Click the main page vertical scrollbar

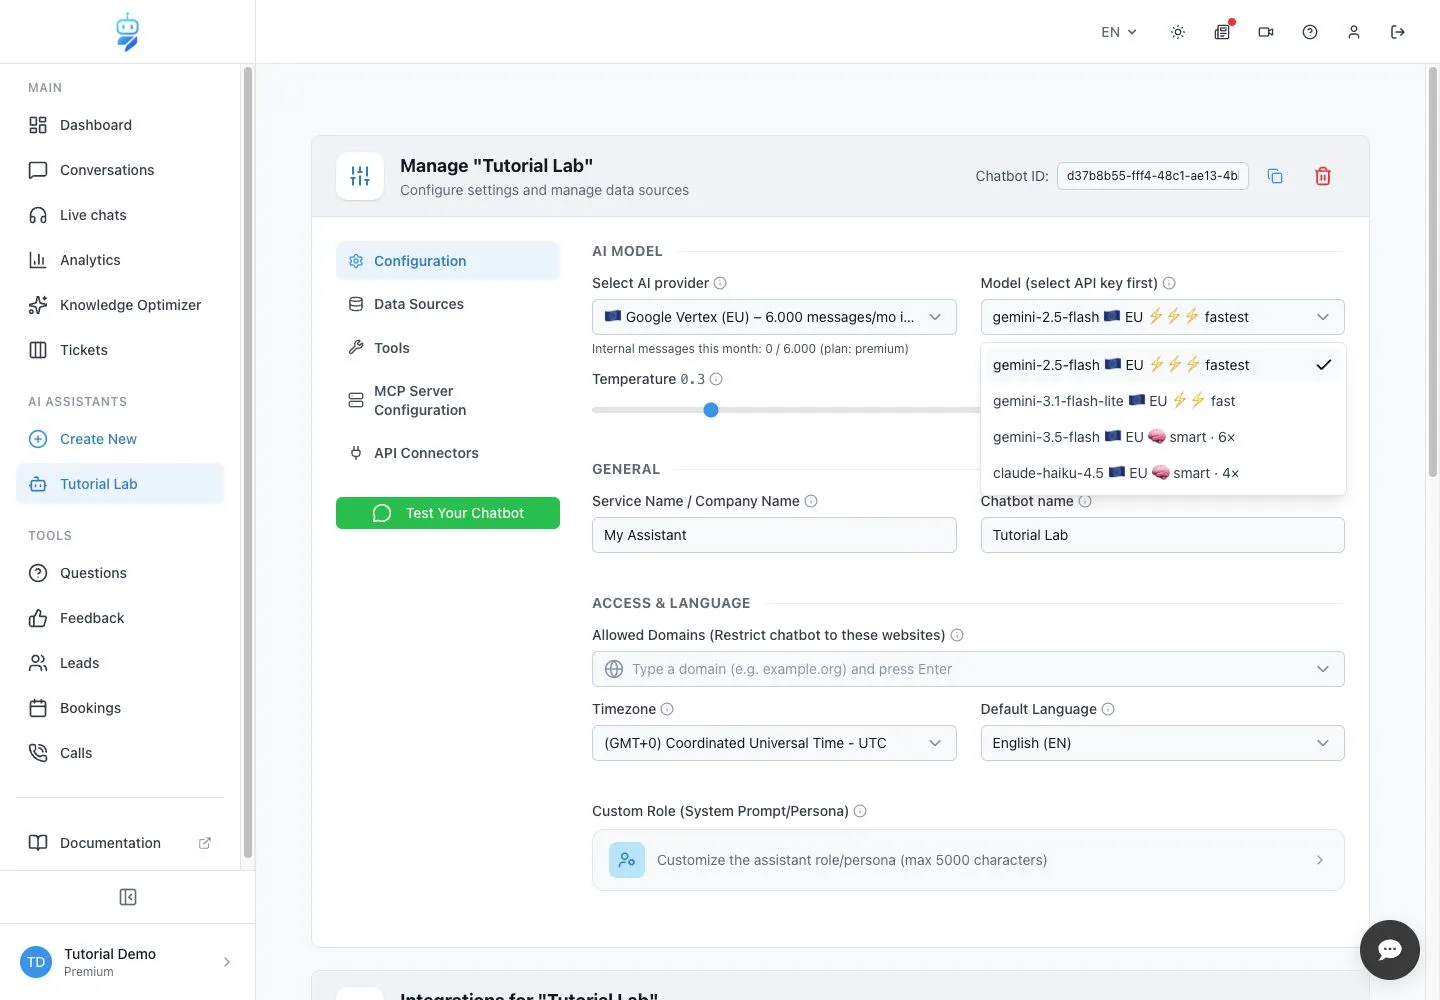(x=1432, y=272)
